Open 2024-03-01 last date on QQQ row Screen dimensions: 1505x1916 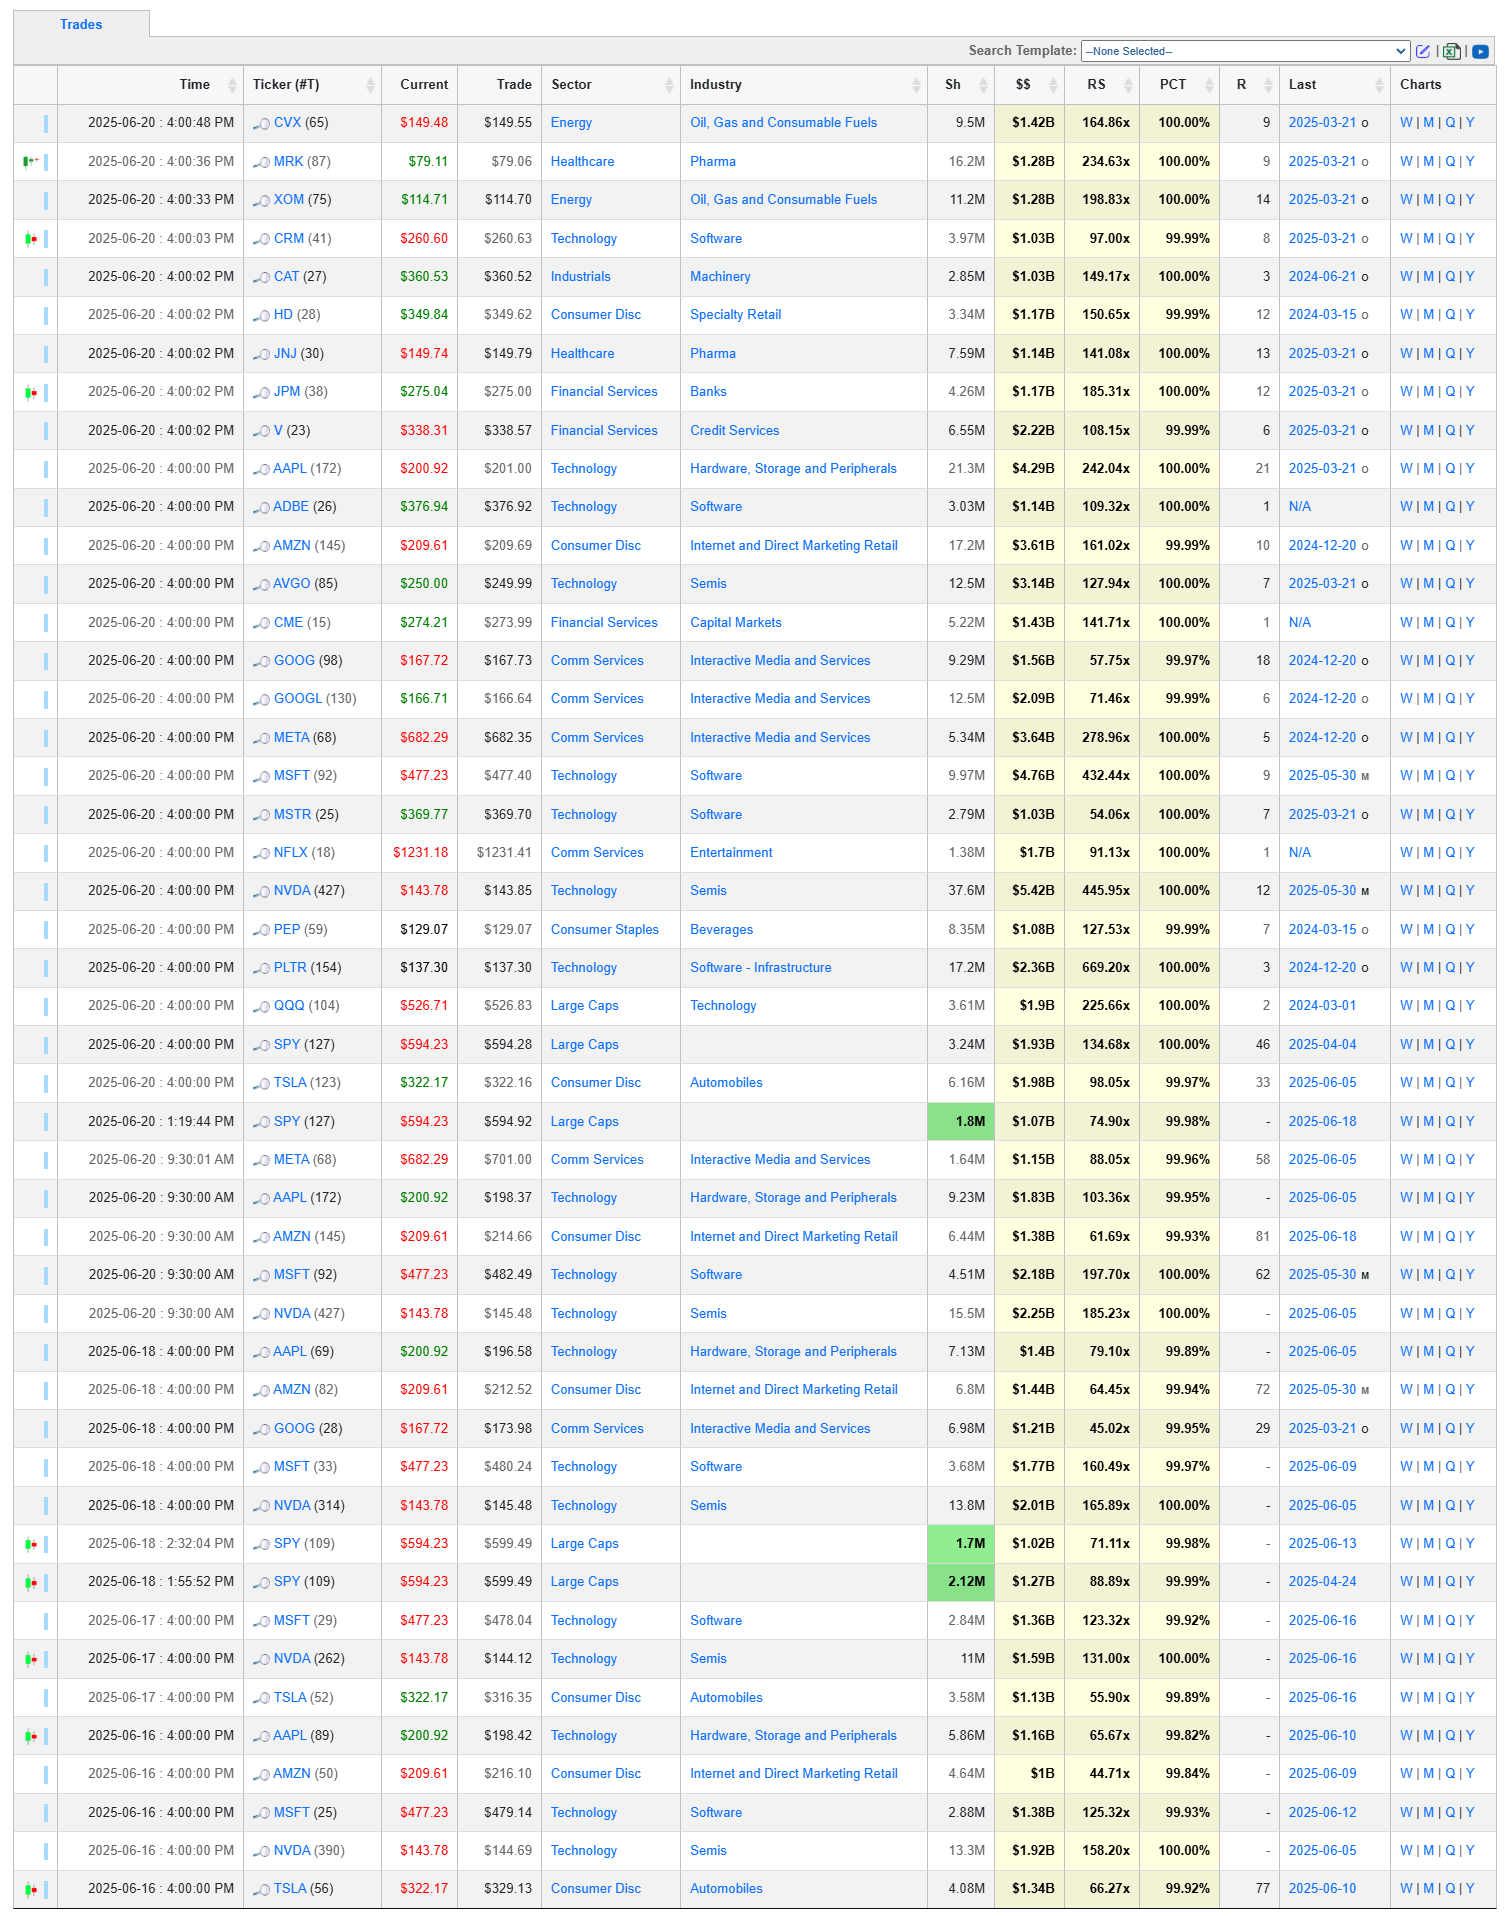click(x=1322, y=1006)
